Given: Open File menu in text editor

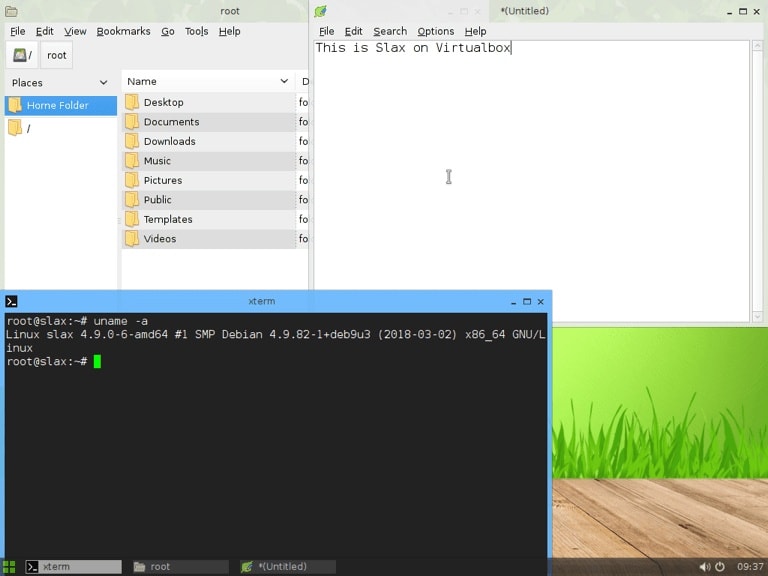Looking at the screenshot, I should 327,31.
